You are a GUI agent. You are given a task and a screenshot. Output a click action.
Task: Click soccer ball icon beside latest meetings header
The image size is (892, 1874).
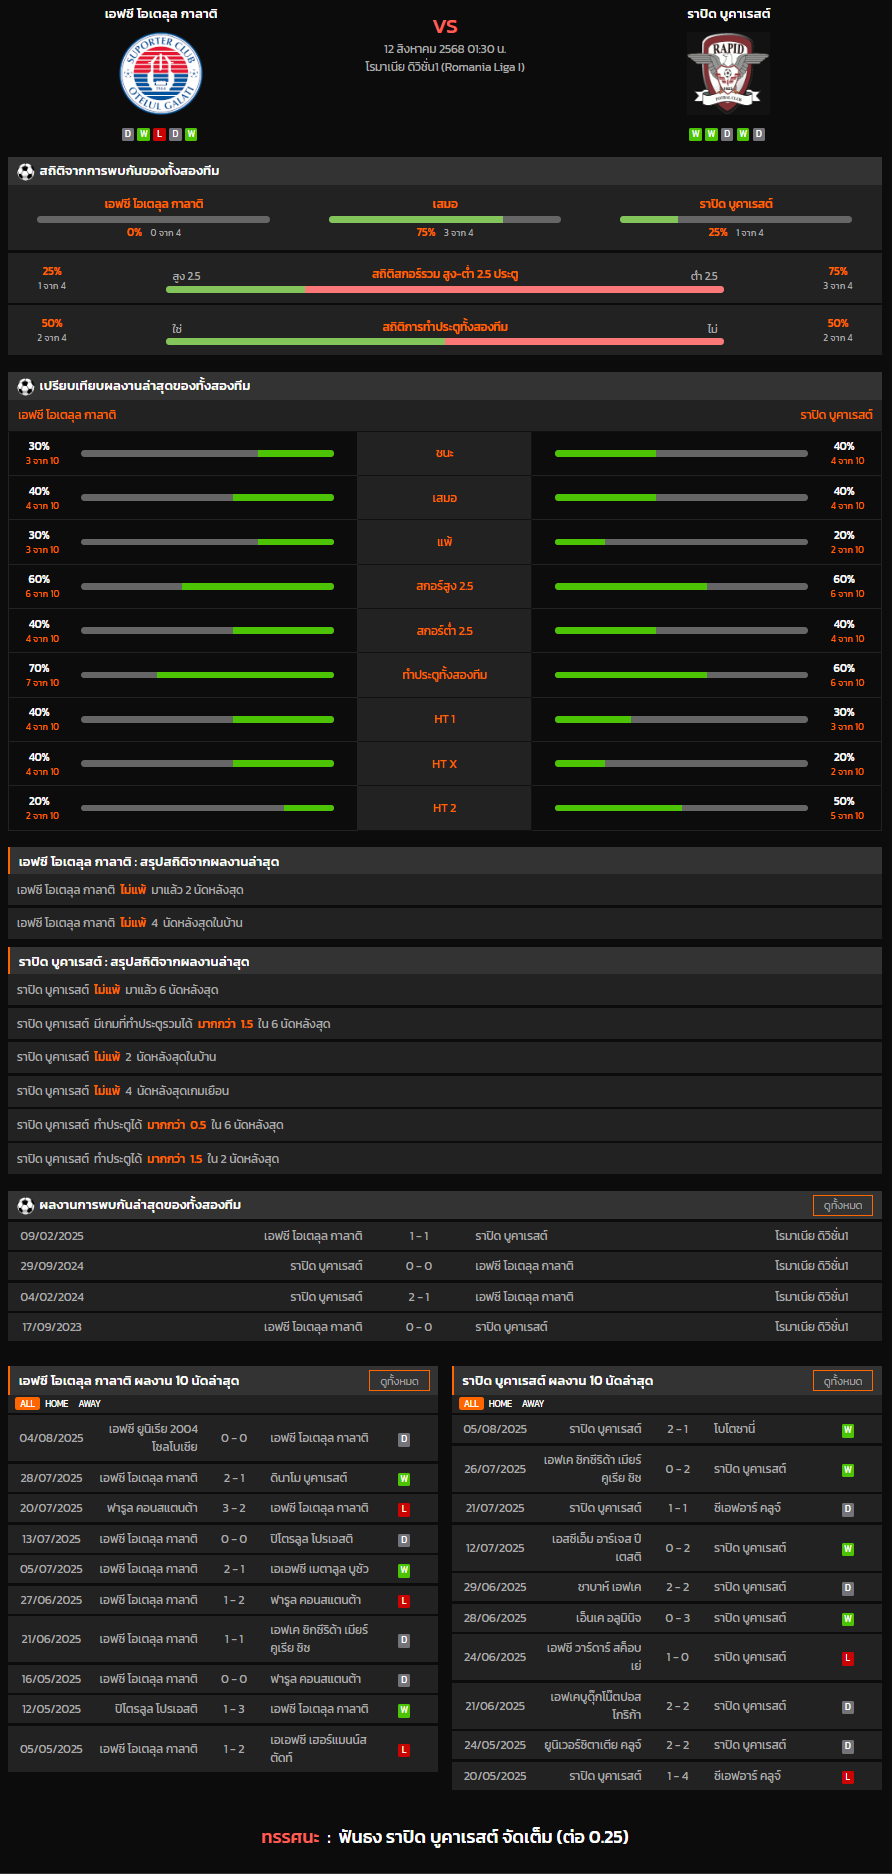coord(26,1205)
